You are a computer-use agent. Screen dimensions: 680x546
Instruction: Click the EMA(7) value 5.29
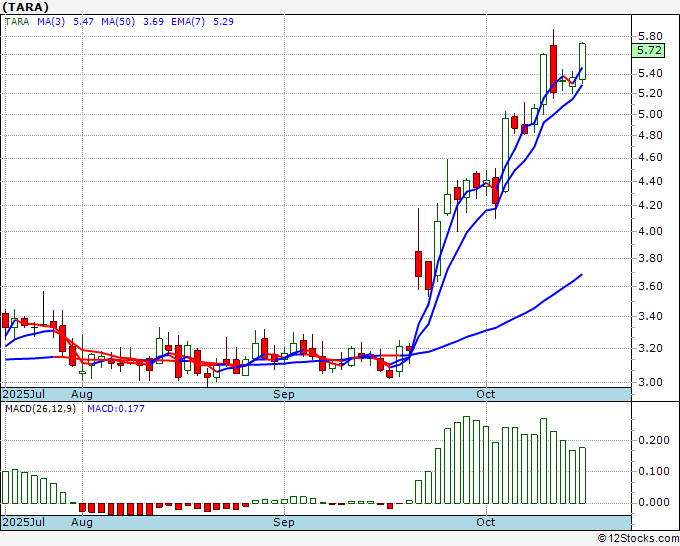[223, 21]
